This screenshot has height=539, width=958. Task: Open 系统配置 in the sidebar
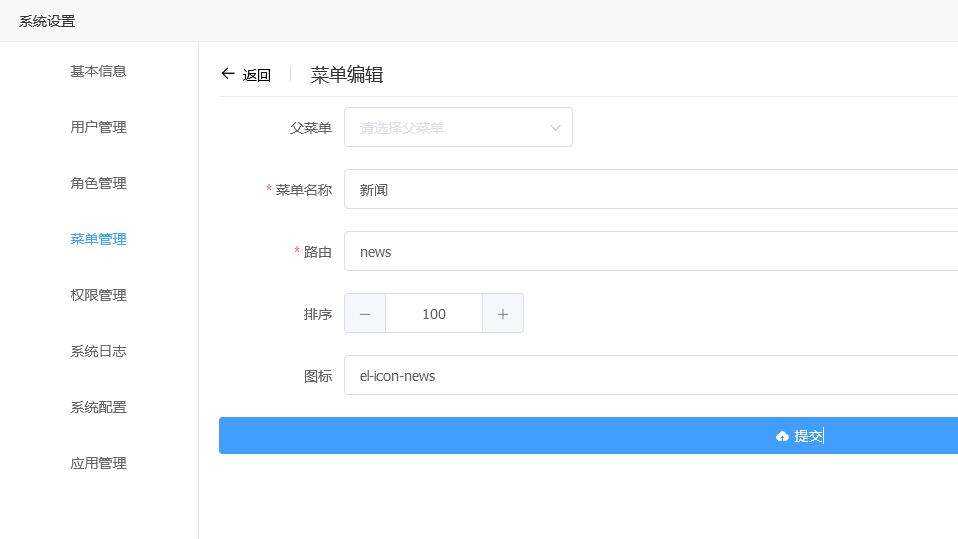pyautogui.click(x=98, y=407)
